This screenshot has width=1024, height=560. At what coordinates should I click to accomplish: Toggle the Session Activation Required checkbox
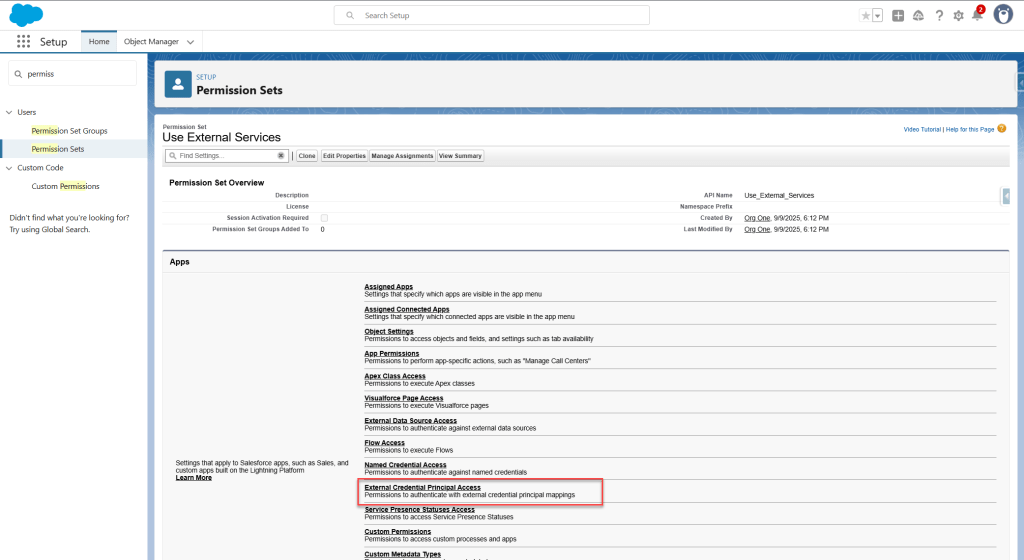click(x=324, y=217)
